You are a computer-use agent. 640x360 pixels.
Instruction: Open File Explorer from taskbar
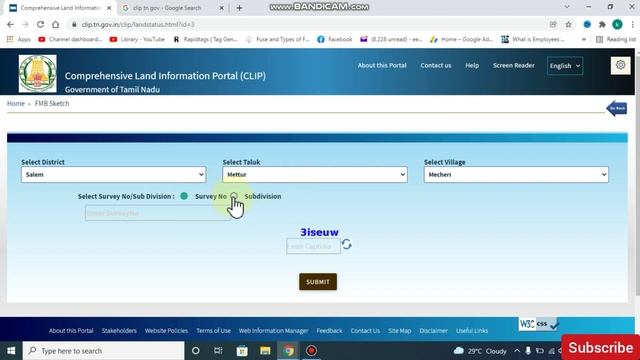tap(265, 351)
